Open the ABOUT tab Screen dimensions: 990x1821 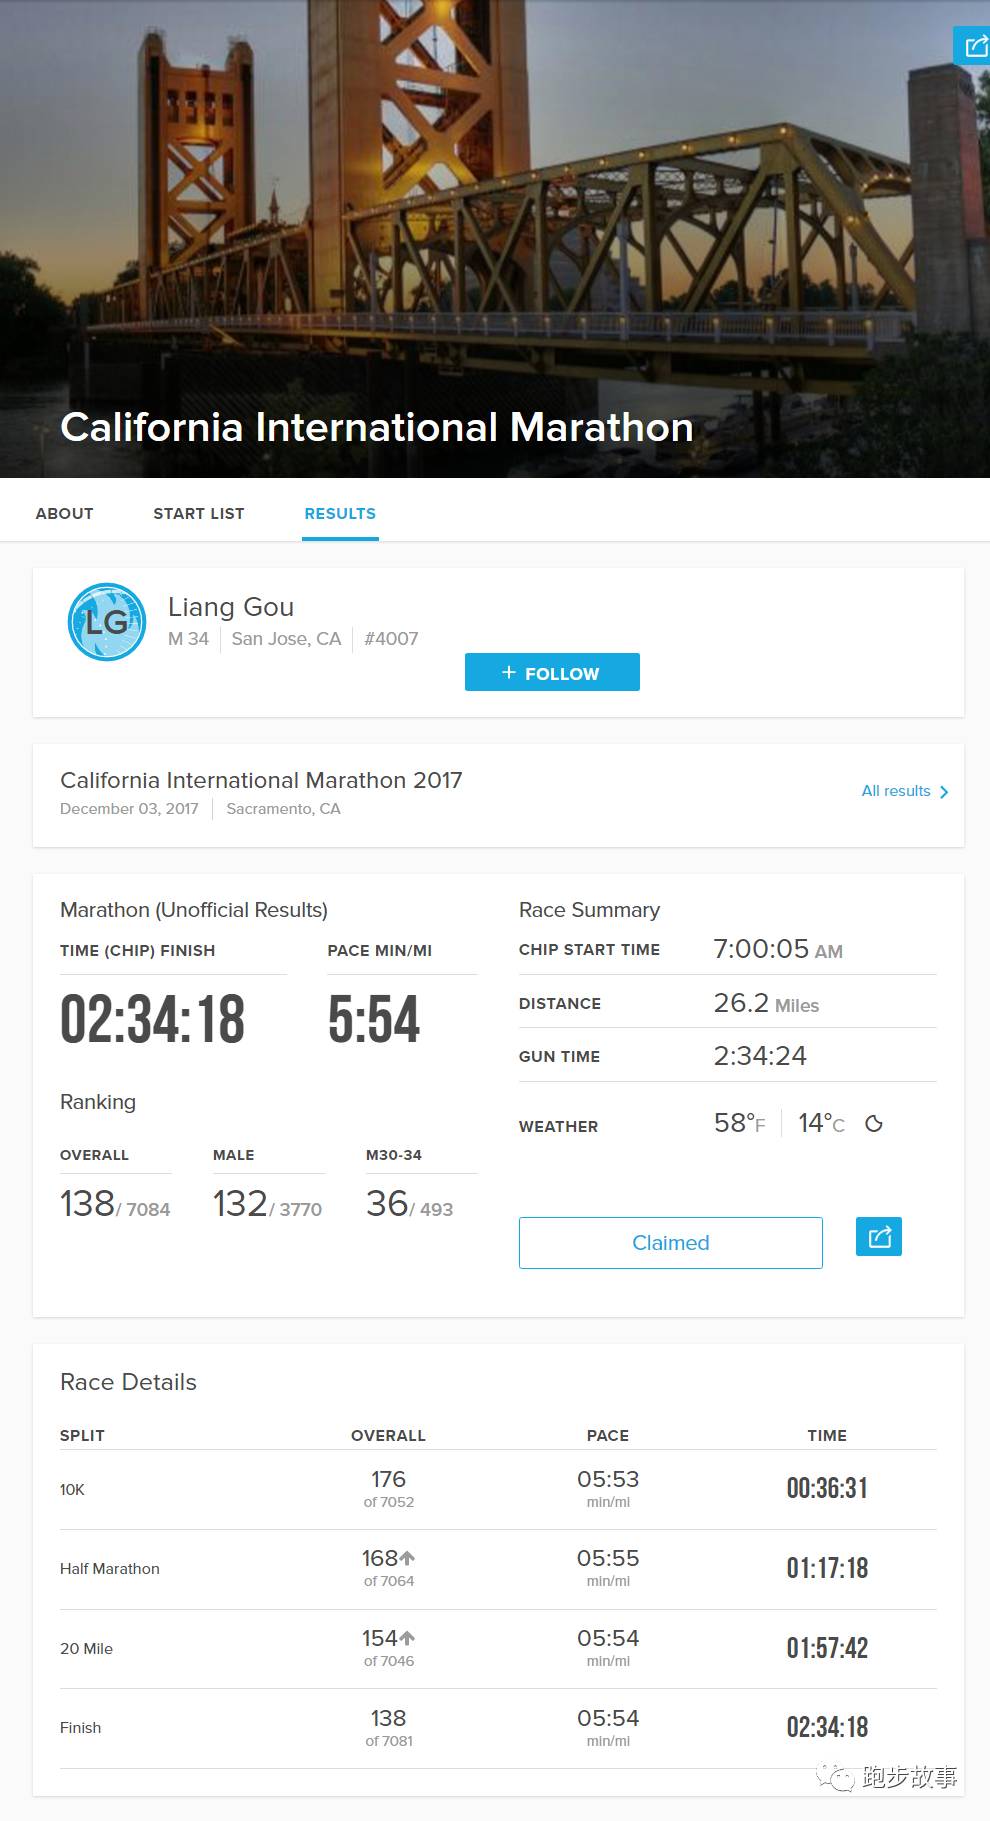[x=64, y=514]
